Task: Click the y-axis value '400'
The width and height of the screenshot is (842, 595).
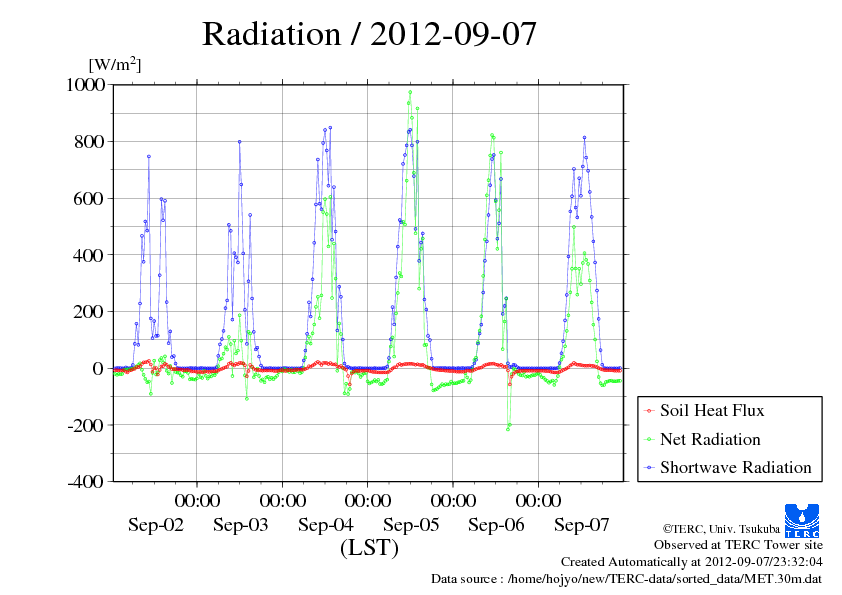Action: coord(89,255)
